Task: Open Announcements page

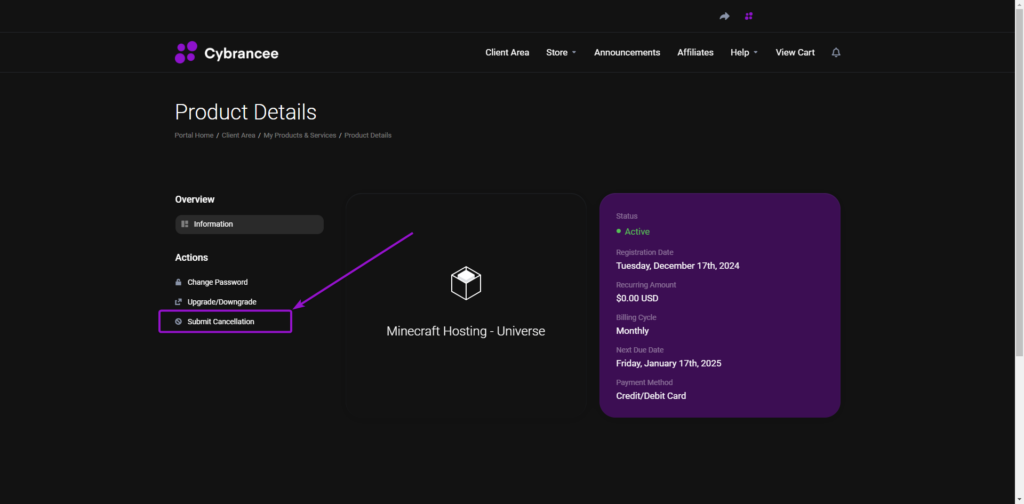Action: point(627,52)
